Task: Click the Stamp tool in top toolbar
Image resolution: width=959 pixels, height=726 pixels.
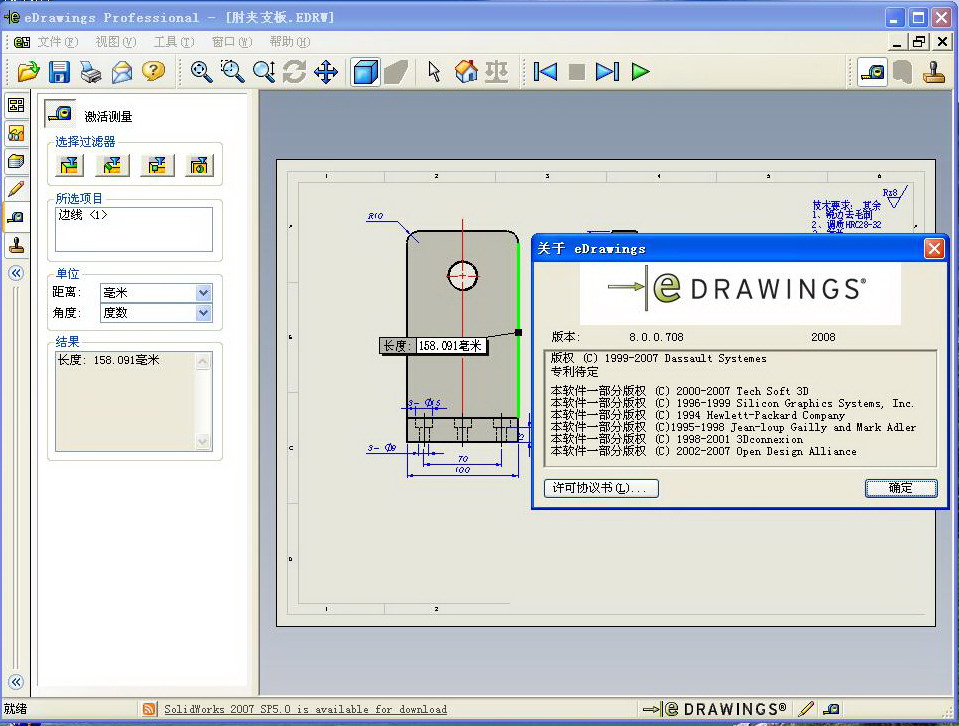Action: [x=934, y=72]
